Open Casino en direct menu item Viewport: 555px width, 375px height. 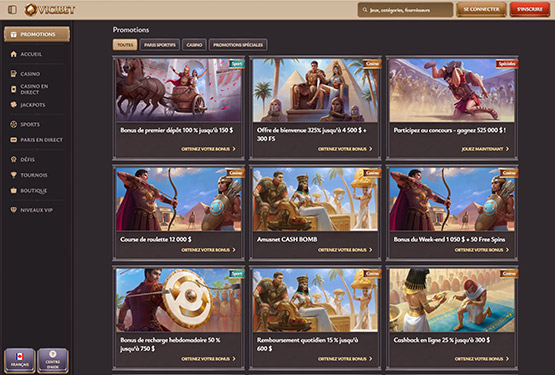pyautogui.click(x=34, y=89)
